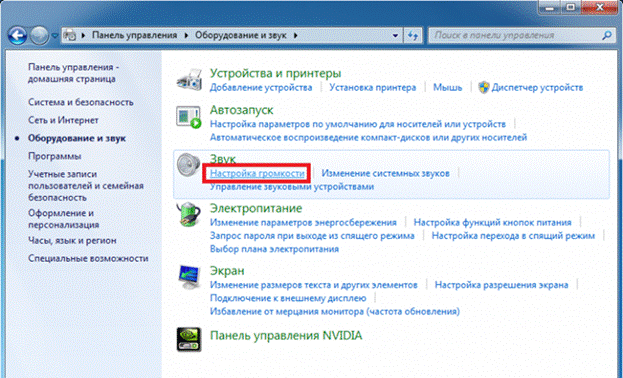Click Управление звуковыми устройствами link
623x378 pixels.
tap(292, 187)
